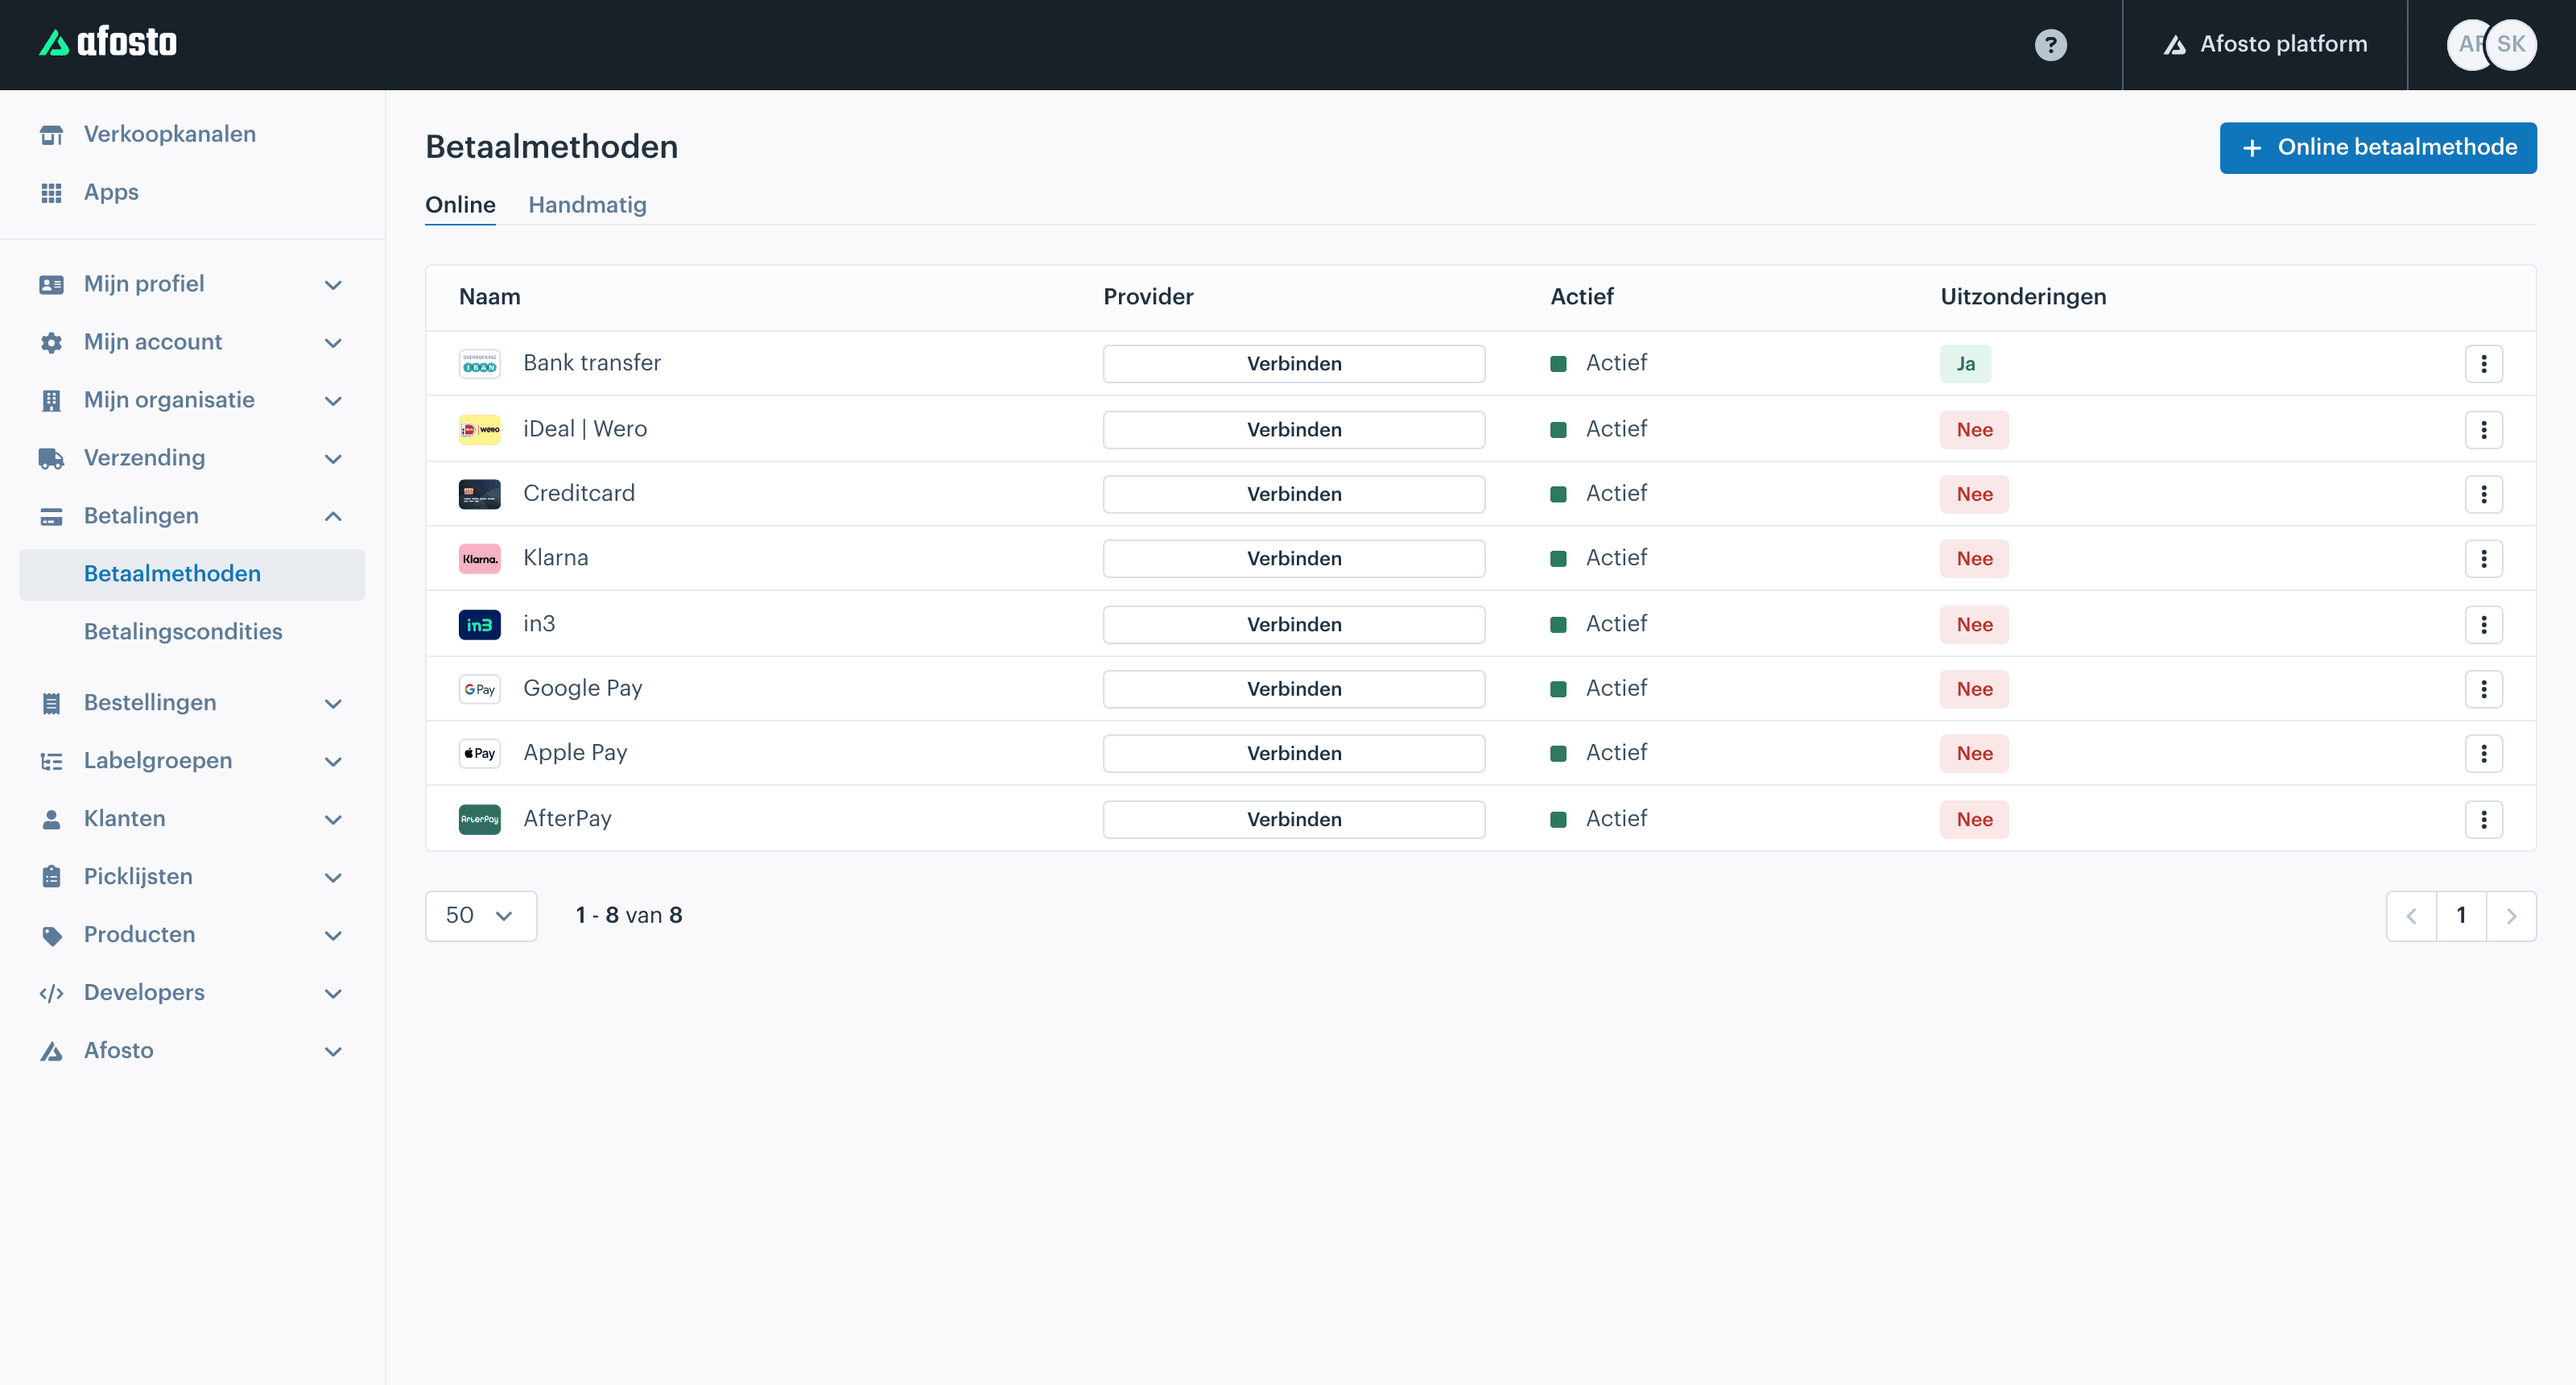Expand the Mijn profiel chevron

click(x=333, y=285)
